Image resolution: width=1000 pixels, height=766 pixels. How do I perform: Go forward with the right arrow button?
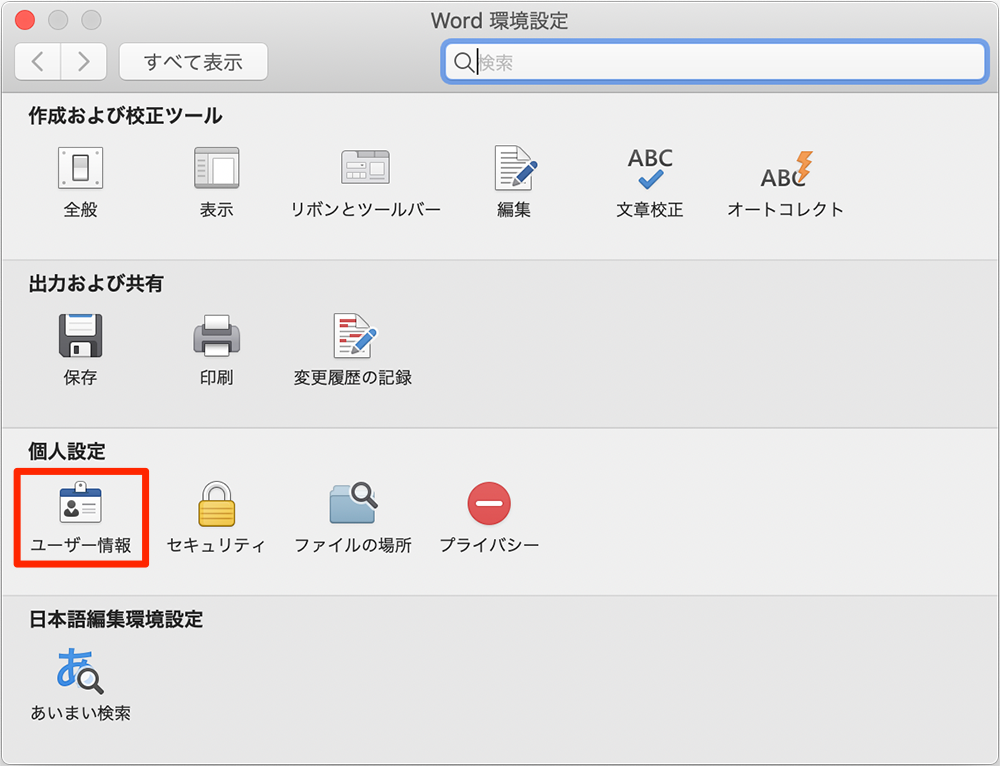(x=84, y=62)
